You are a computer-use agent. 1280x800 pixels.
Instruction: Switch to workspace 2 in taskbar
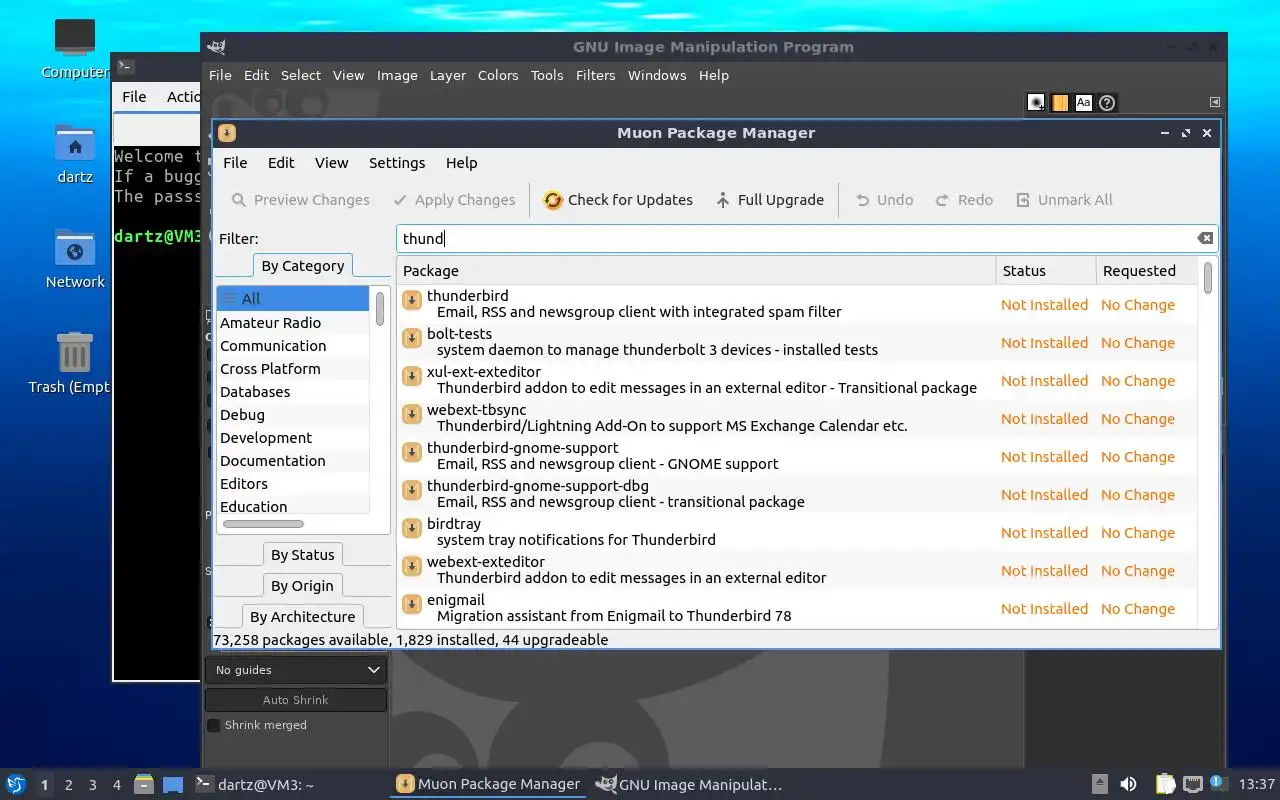[x=69, y=785]
